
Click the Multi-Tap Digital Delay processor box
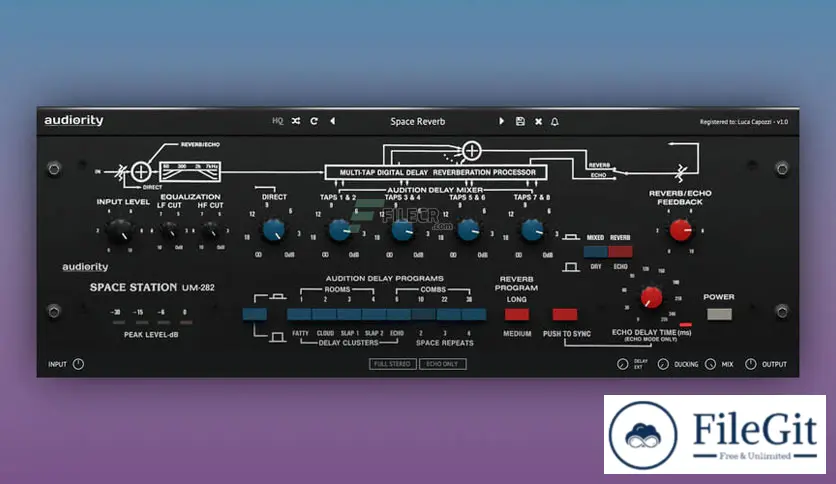[x=436, y=172]
